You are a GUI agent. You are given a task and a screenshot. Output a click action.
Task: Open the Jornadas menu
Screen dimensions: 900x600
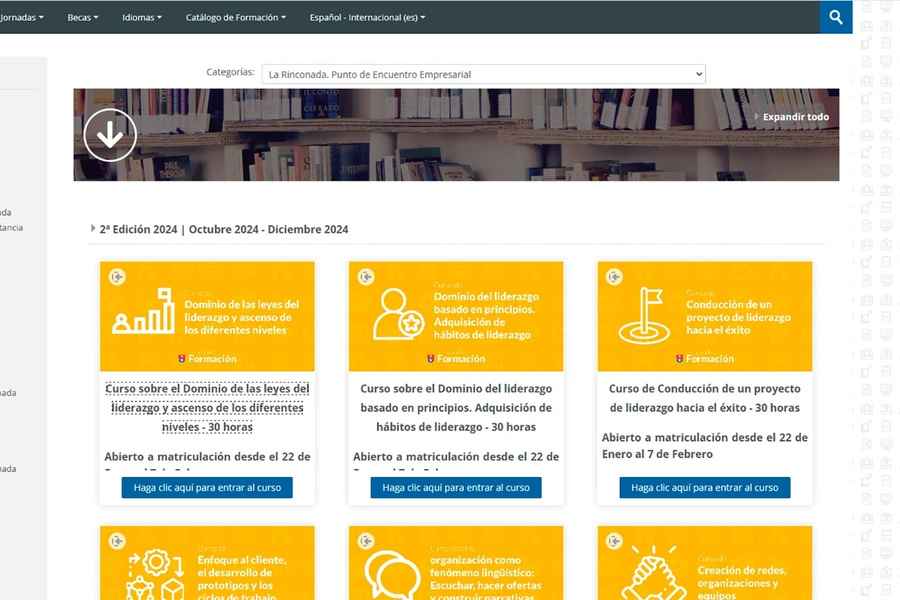(x=22, y=17)
